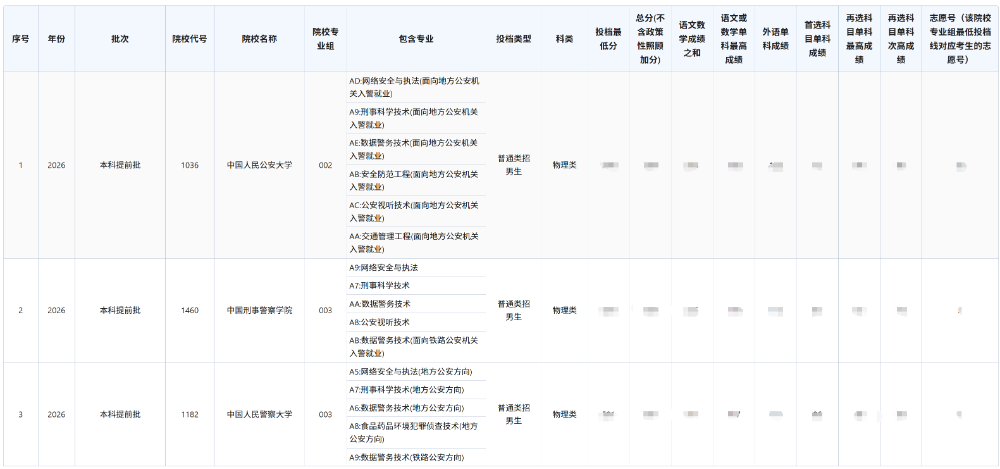
Task: Click college code 1036
Action: pos(189,165)
